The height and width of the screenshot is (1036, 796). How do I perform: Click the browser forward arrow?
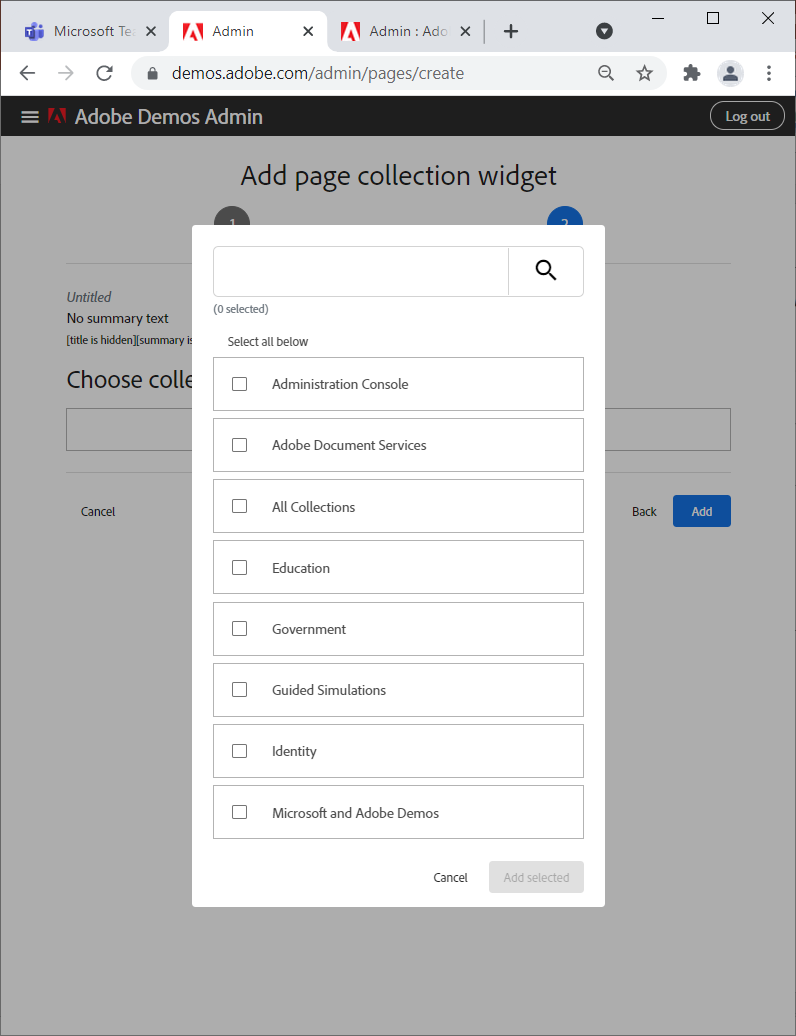pyautogui.click(x=65, y=73)
